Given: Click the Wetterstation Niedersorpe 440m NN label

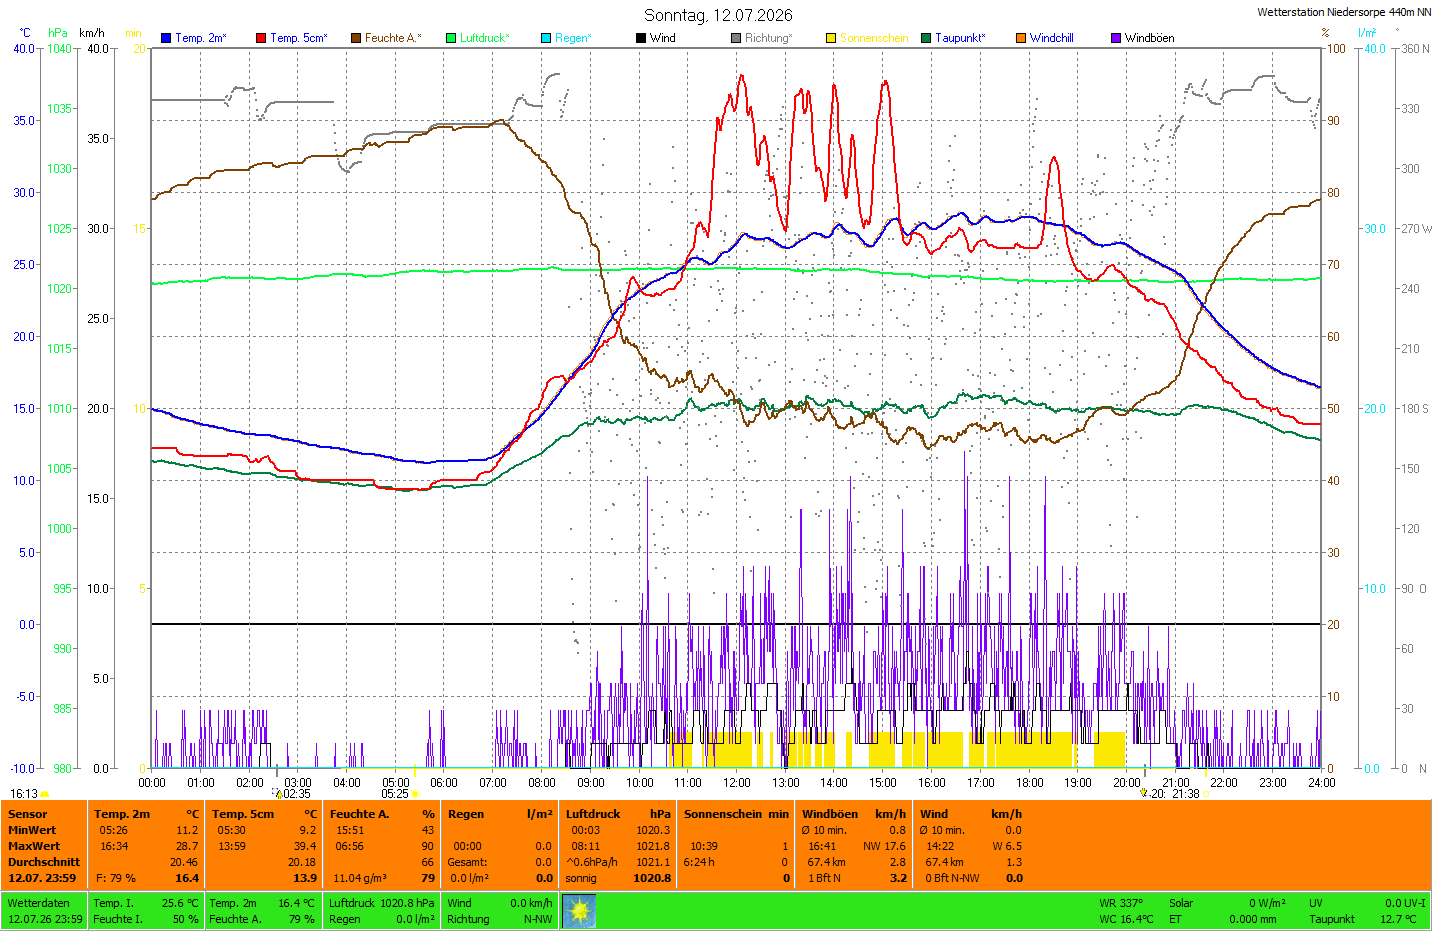Looking at the screenshot, I should pos(1344,12).
